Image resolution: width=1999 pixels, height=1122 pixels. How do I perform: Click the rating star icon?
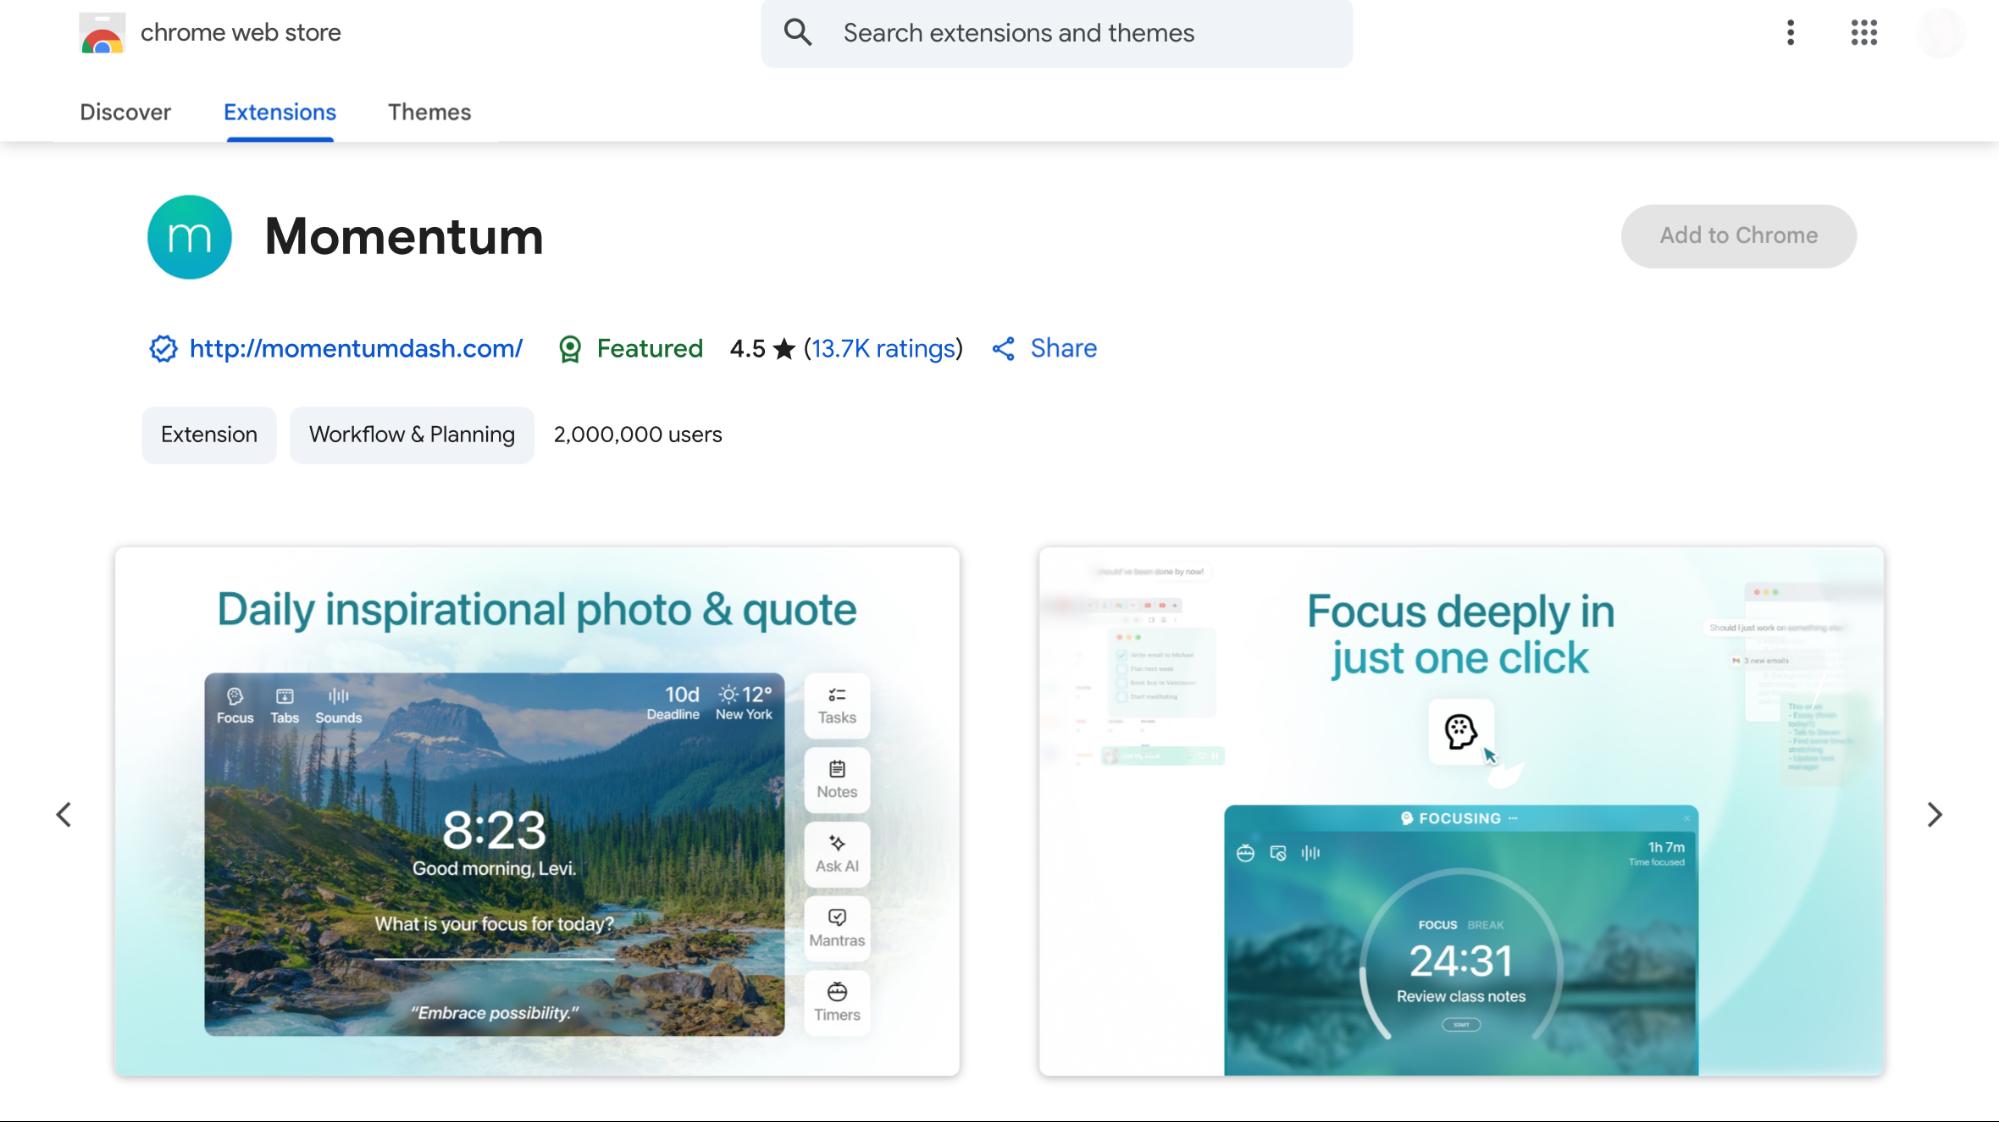tap(785, 349)
